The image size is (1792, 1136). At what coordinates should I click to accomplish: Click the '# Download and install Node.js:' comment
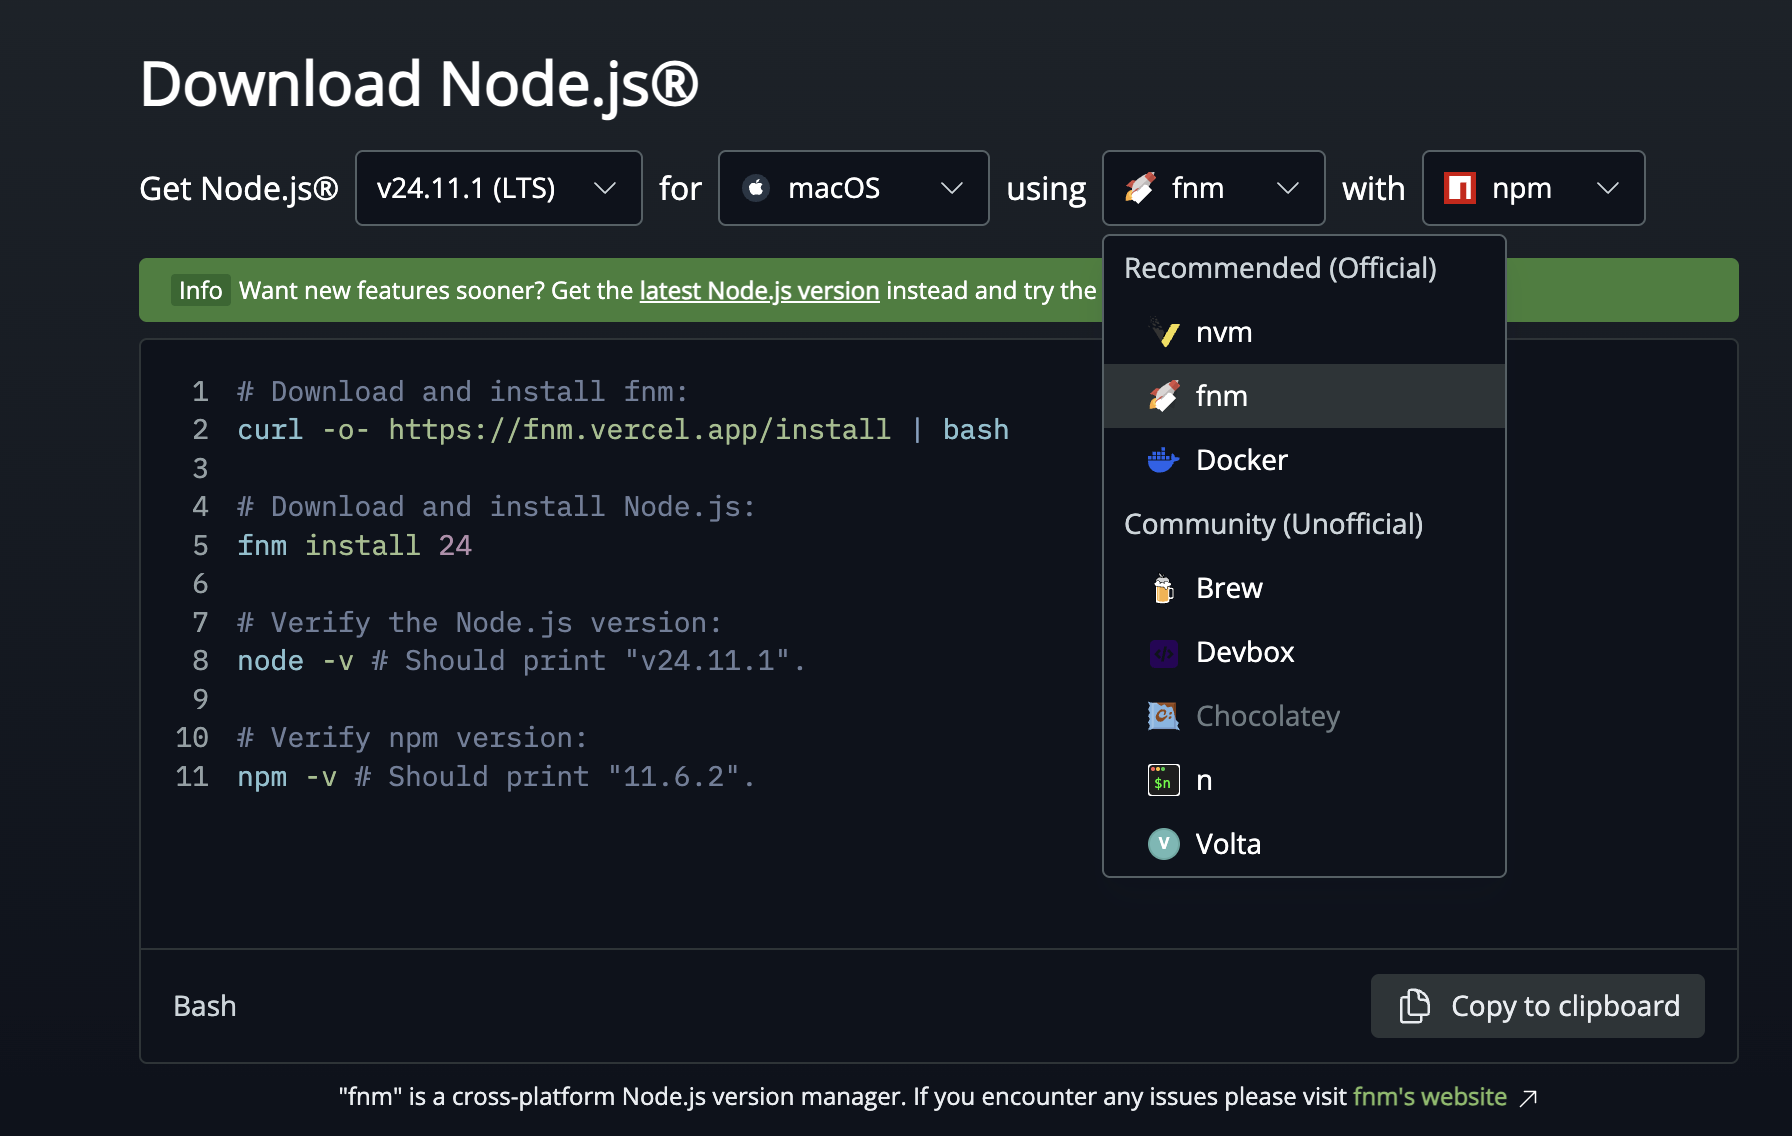click(496, 507)
